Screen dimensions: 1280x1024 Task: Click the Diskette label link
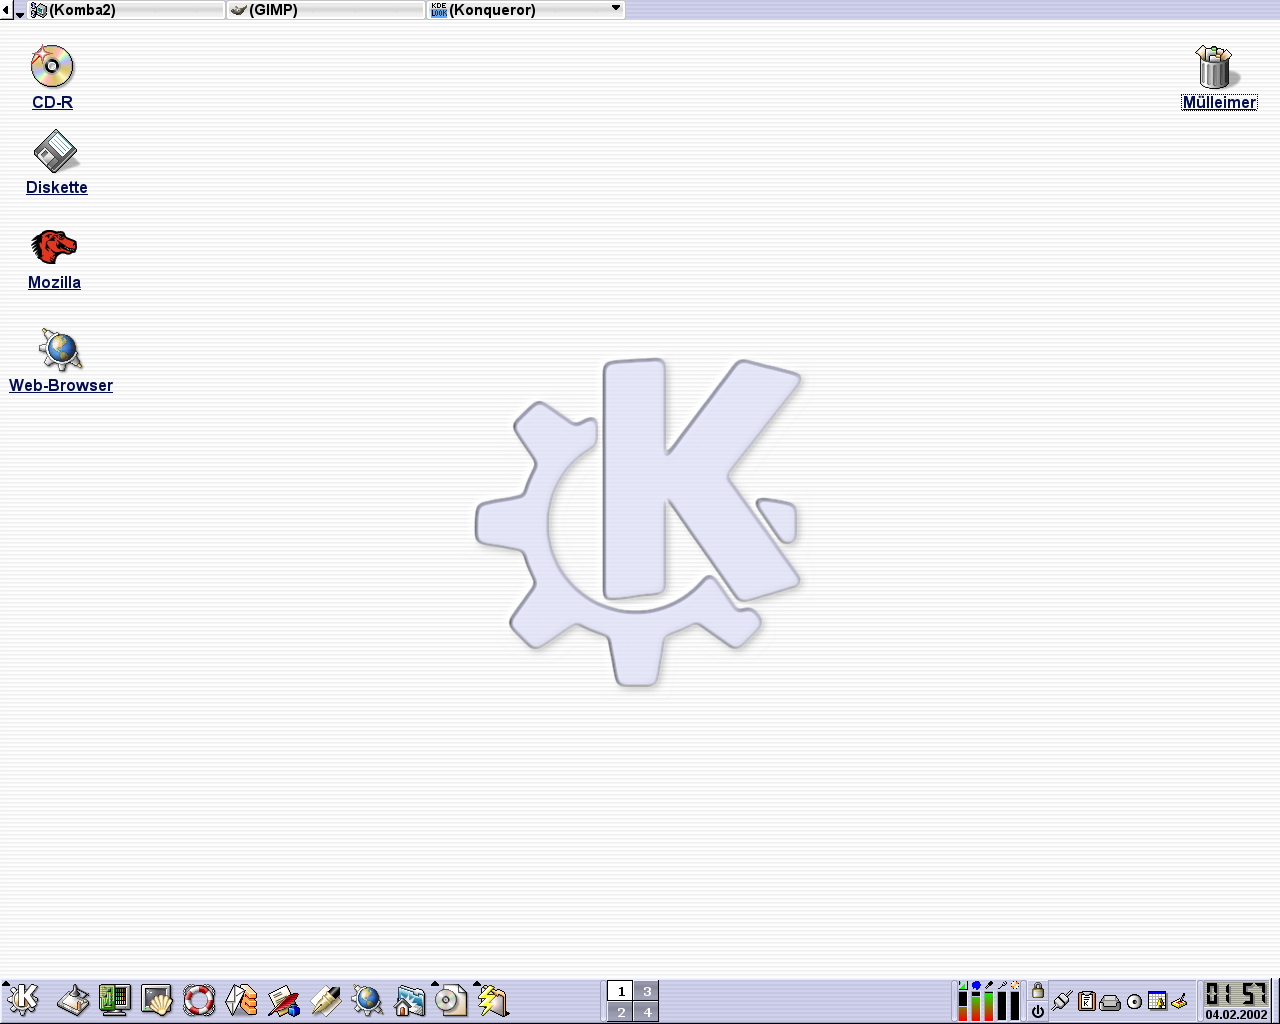point(57,187)
